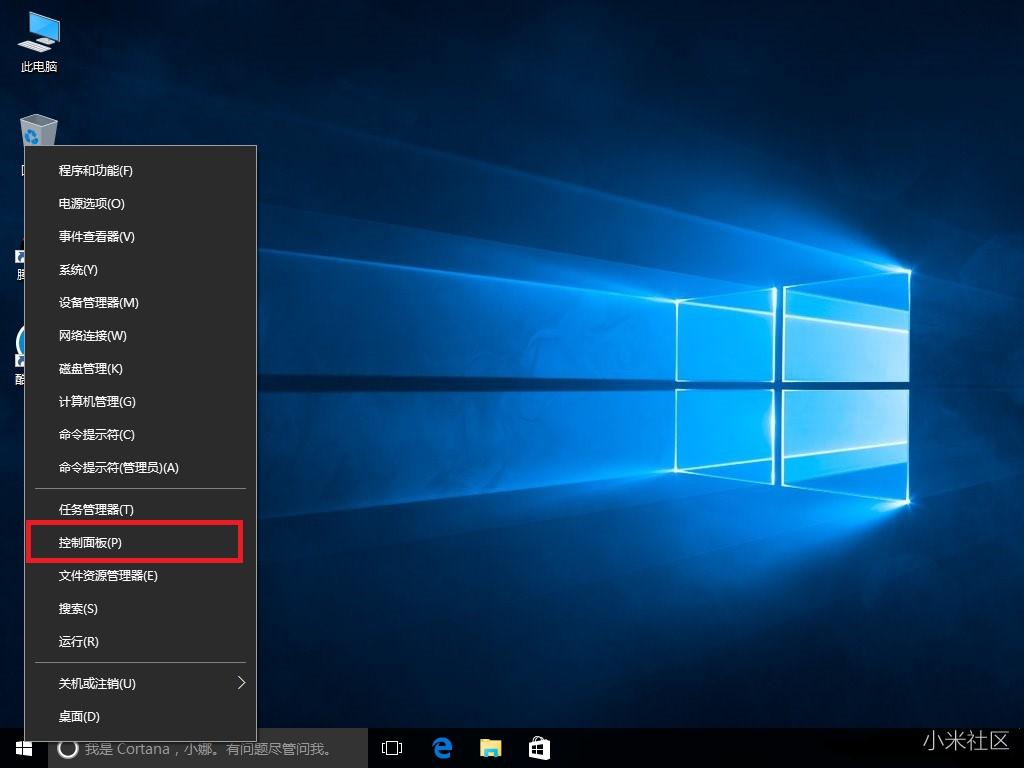Click the Cortana circle icon
The width and height of the screenshot is (1024, 768).
[x=68, y=748]
